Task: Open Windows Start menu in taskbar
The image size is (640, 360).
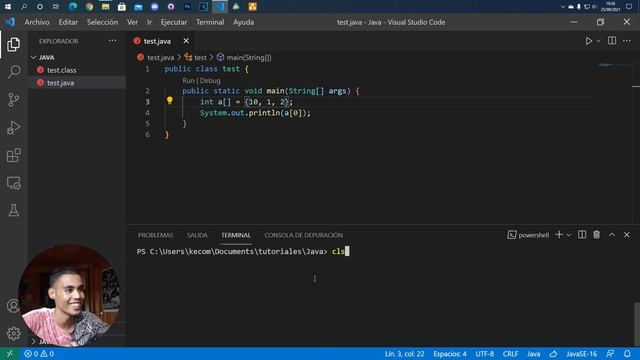Action: pyautogui.click(x=8, y=7)
